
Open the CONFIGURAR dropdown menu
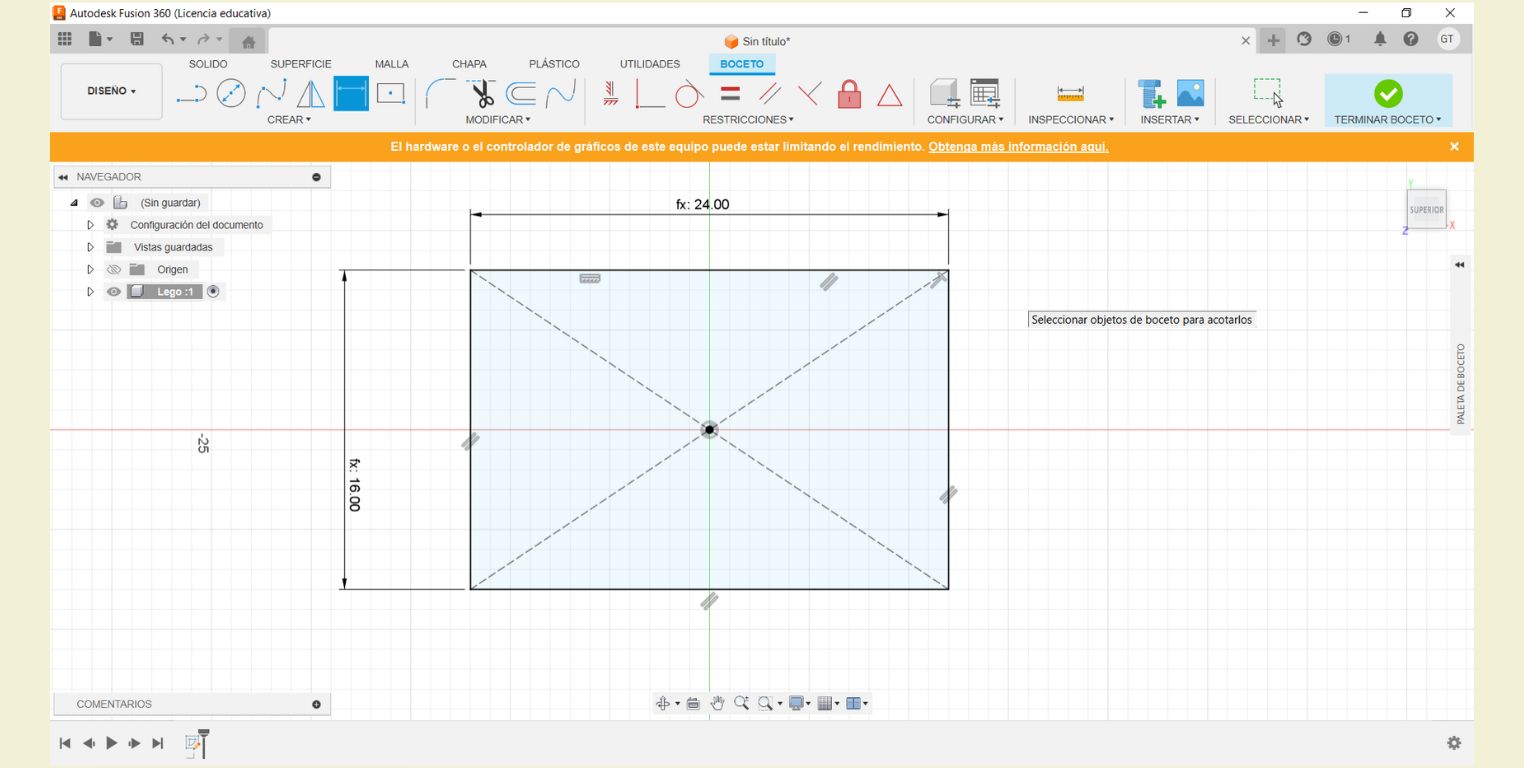click(x=965, y=120)
